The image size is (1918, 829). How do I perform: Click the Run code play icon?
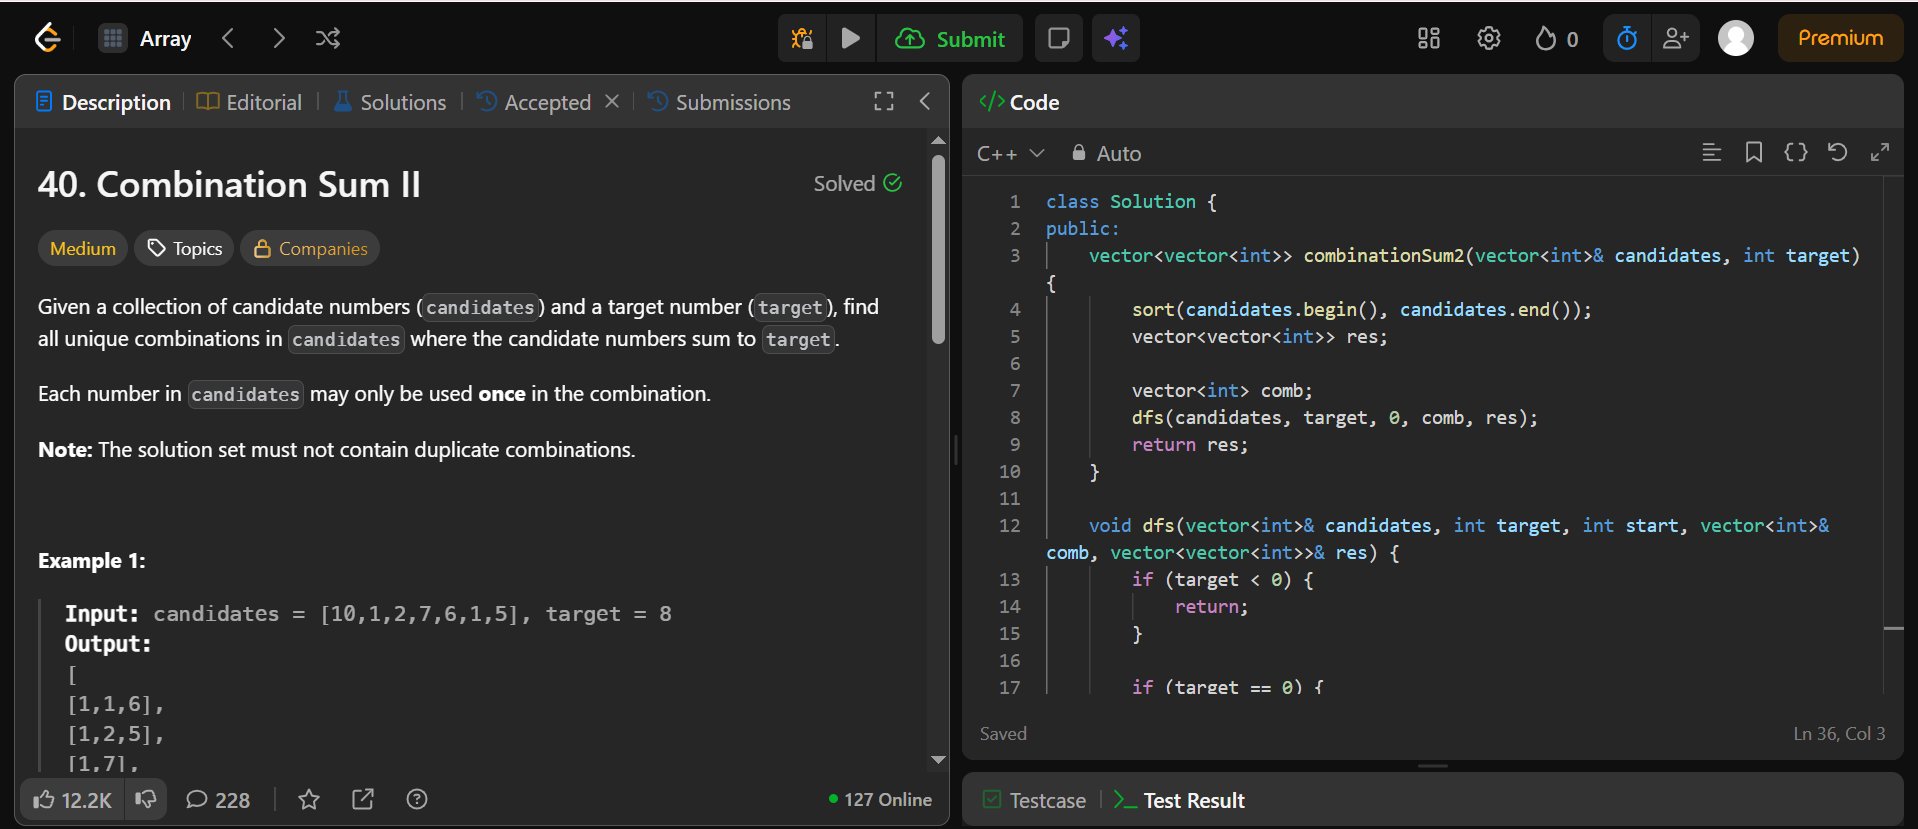(851, 39)
